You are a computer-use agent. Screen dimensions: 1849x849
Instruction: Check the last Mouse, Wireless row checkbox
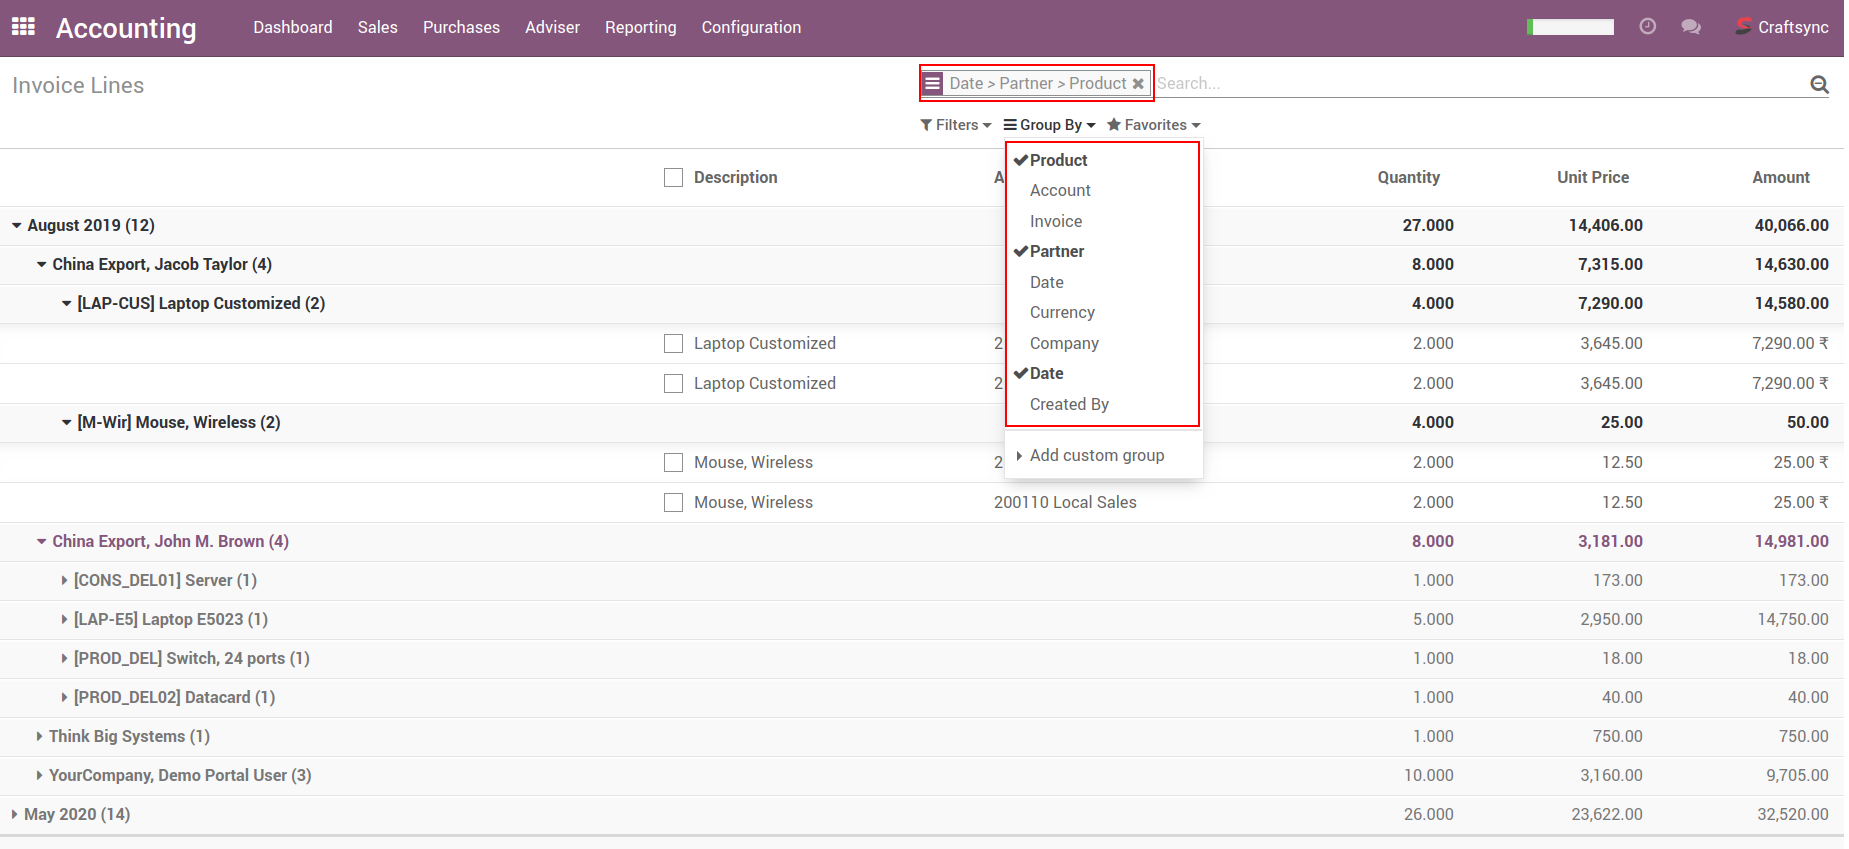673,503
